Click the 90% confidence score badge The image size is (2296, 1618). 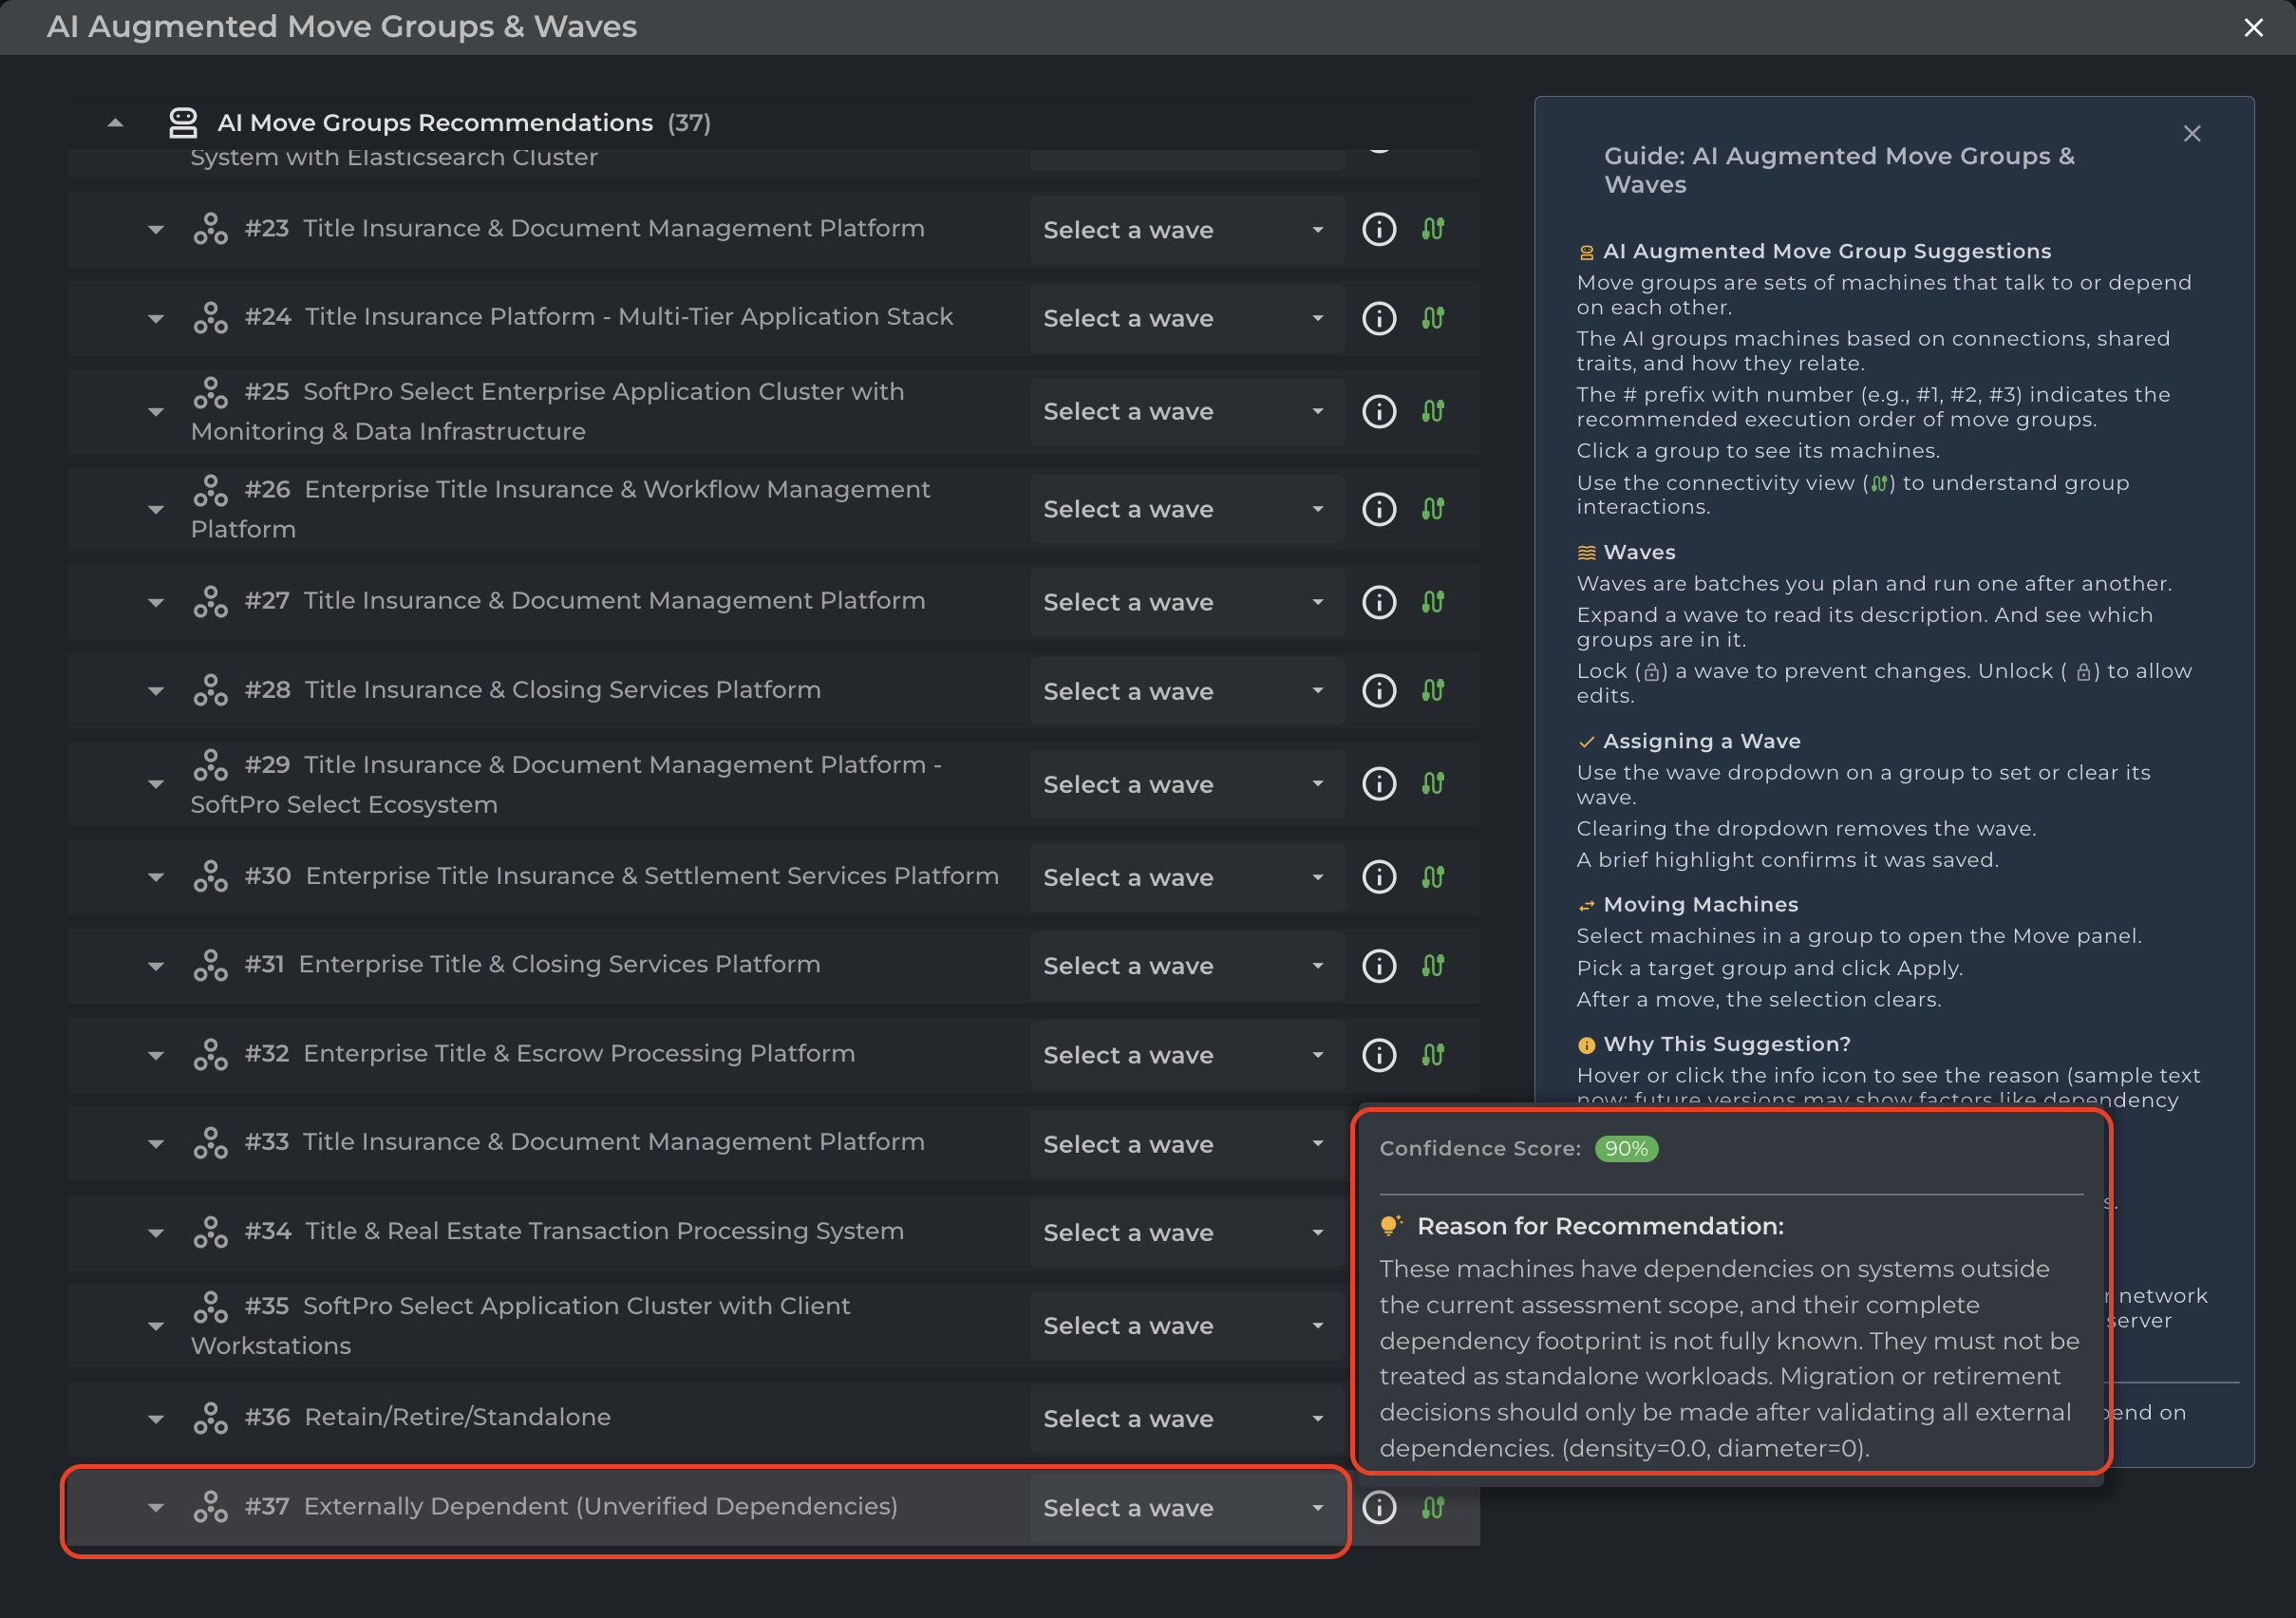(x=1626, y=1148)
